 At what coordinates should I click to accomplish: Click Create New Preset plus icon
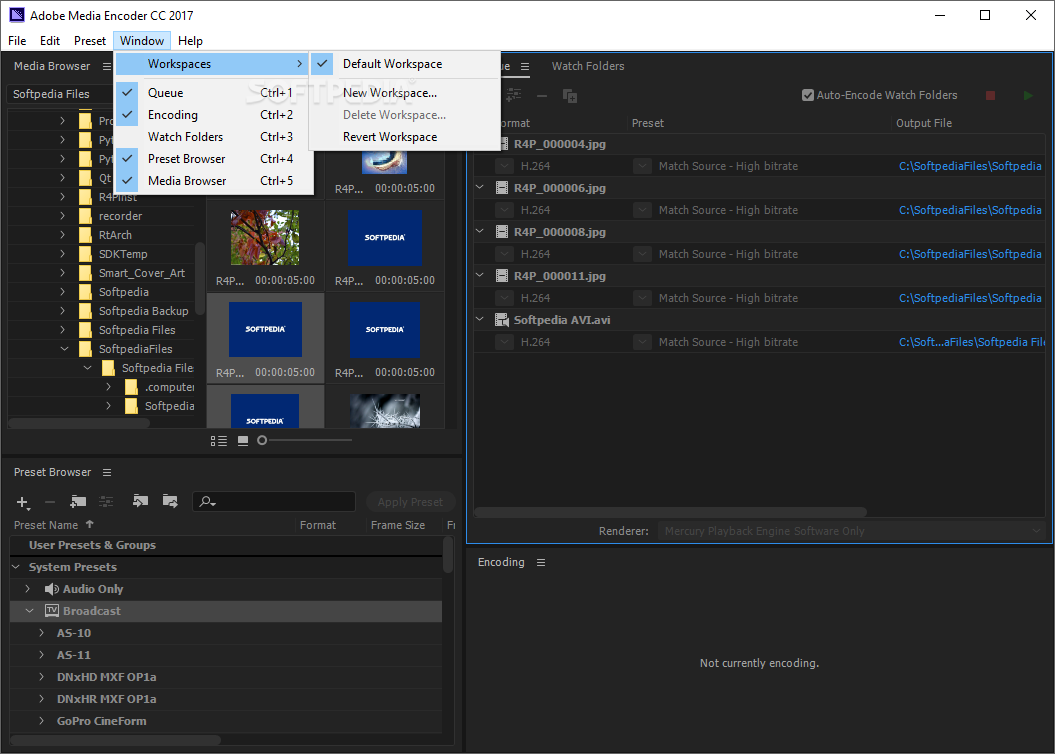(x=22, y=502)
